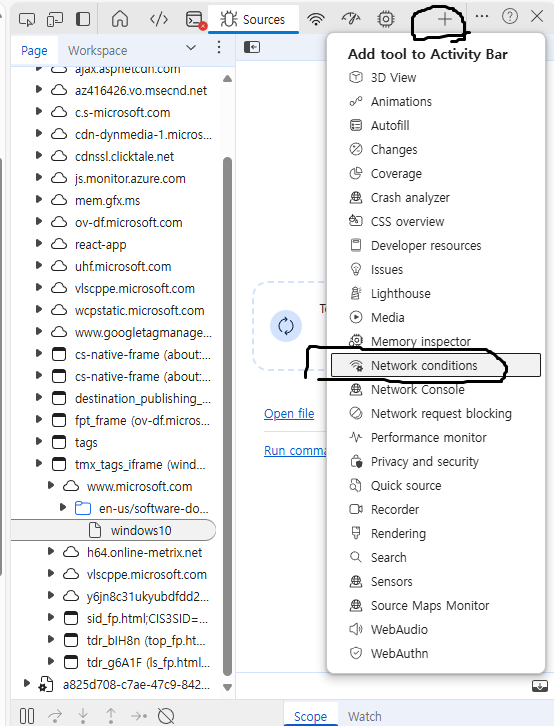Click the Inspect element tool icon
Viewport: 554px width, 726px height.
click(x=27, y=19)
